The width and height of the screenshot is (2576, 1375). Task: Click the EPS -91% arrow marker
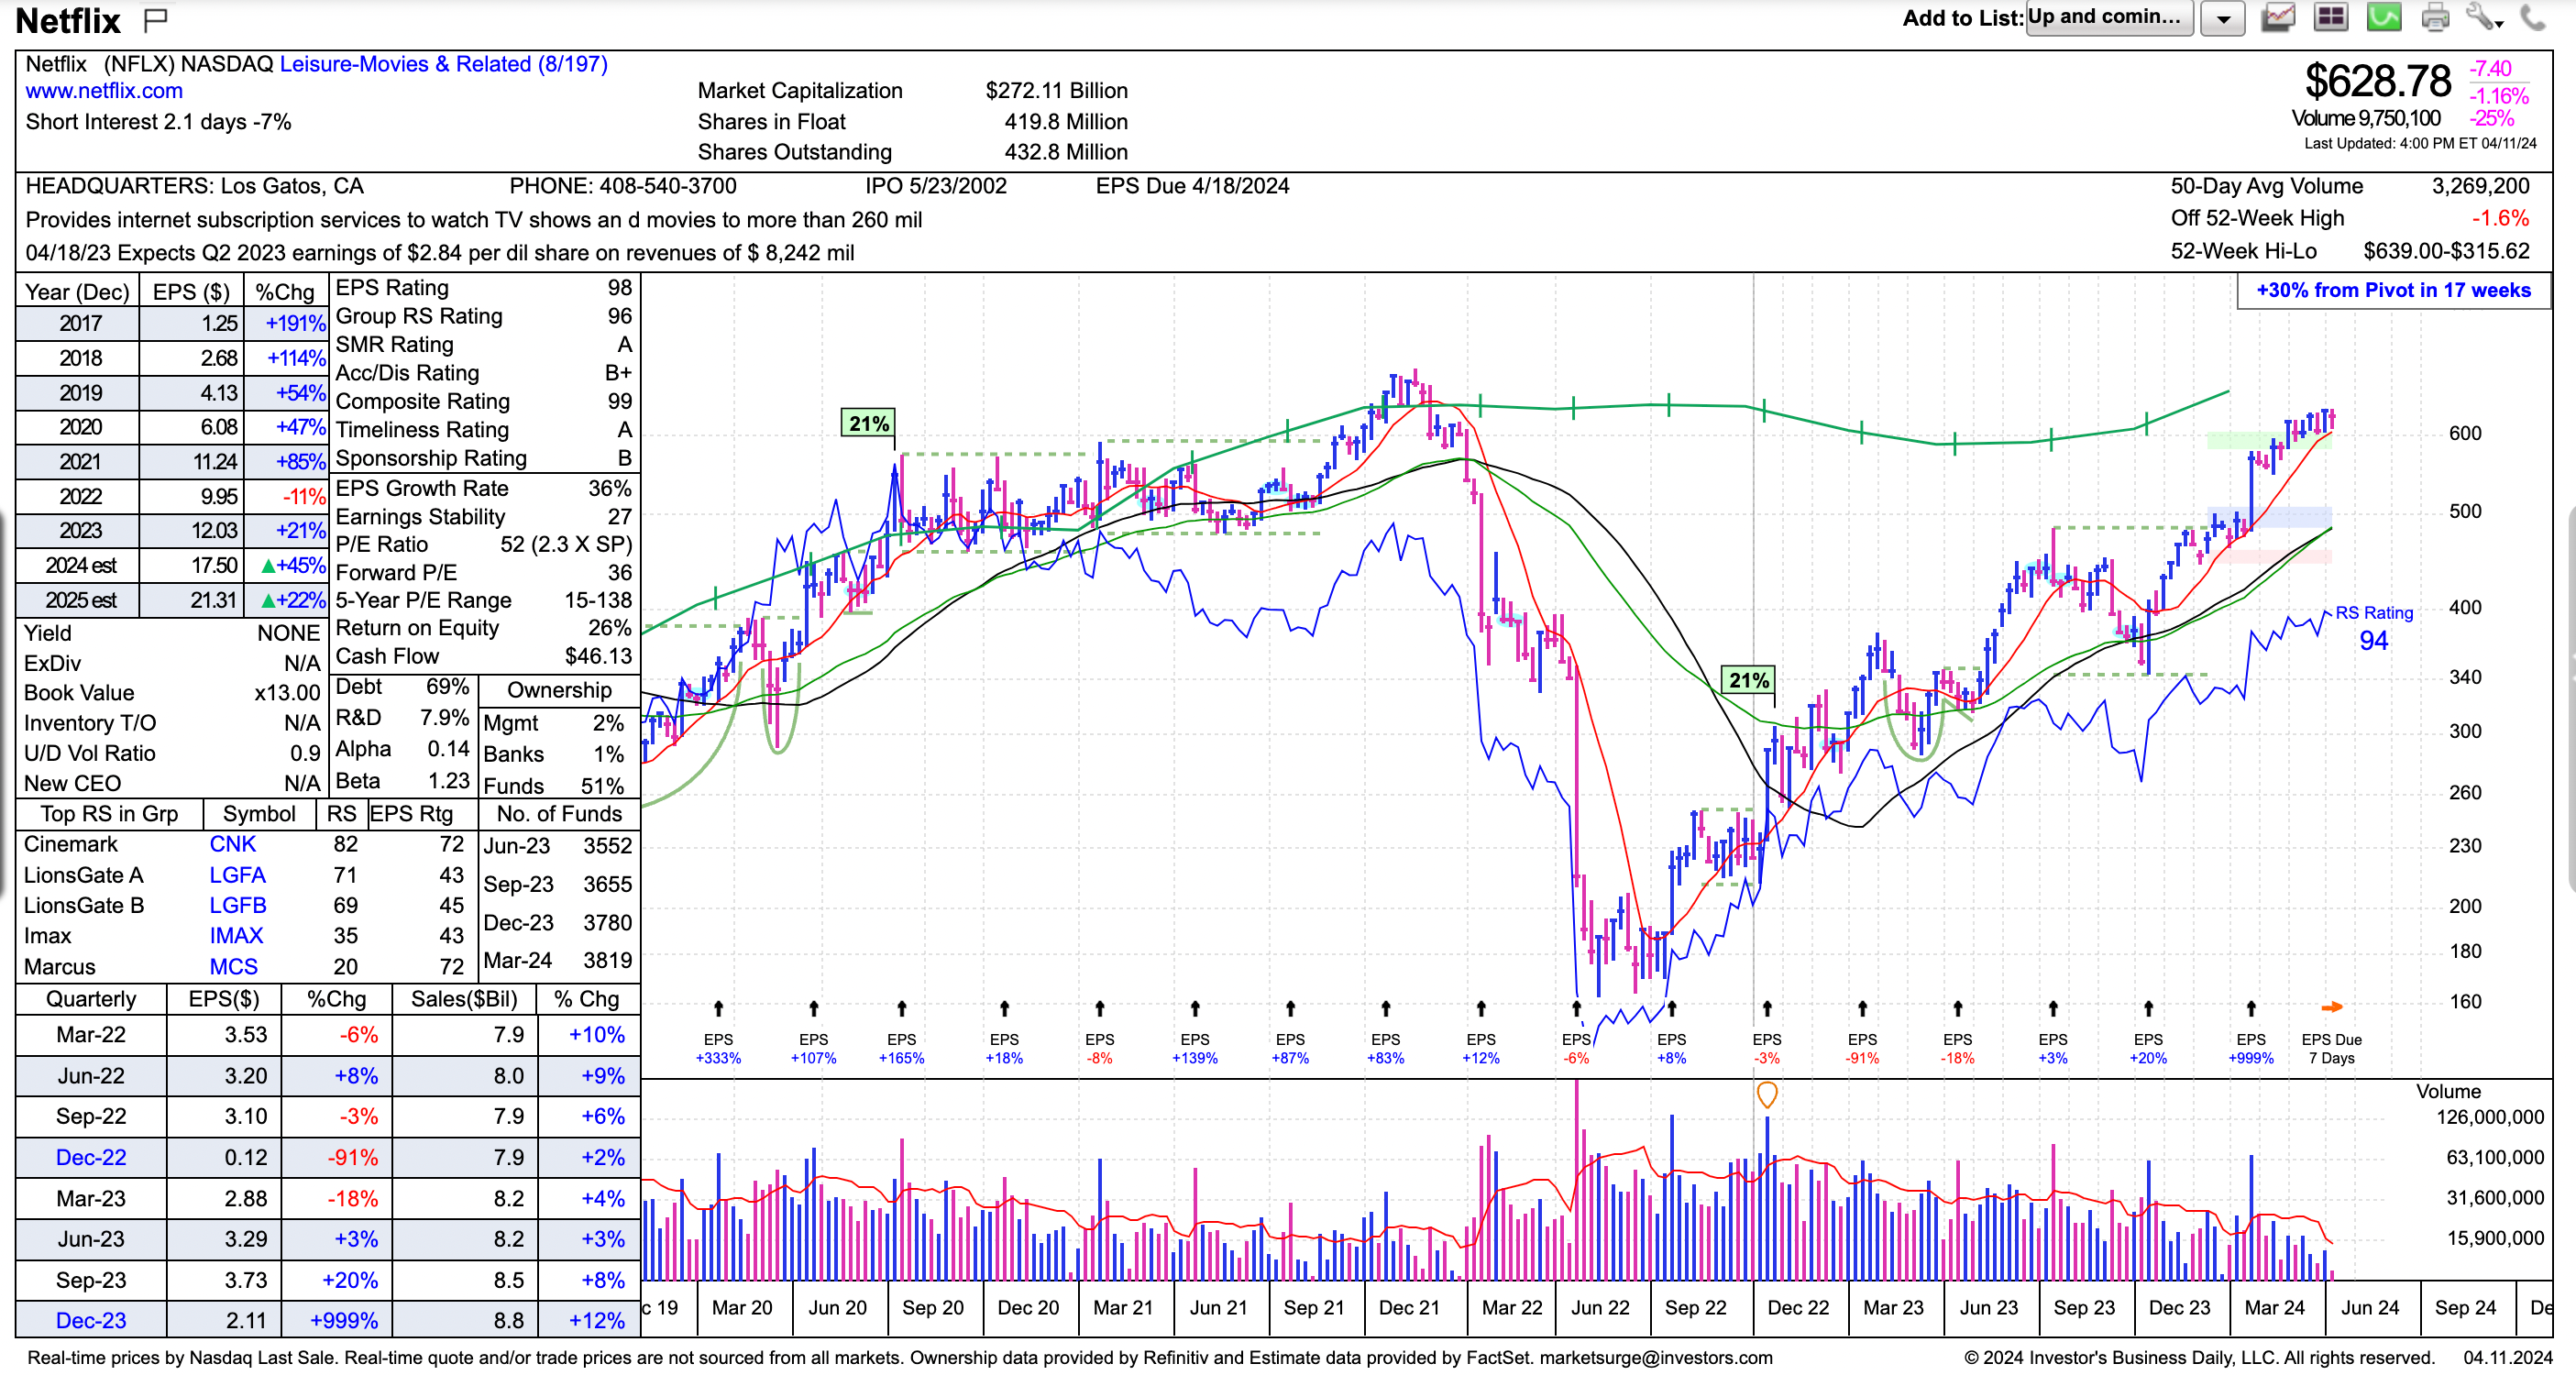click(x=1862, y=1008)
